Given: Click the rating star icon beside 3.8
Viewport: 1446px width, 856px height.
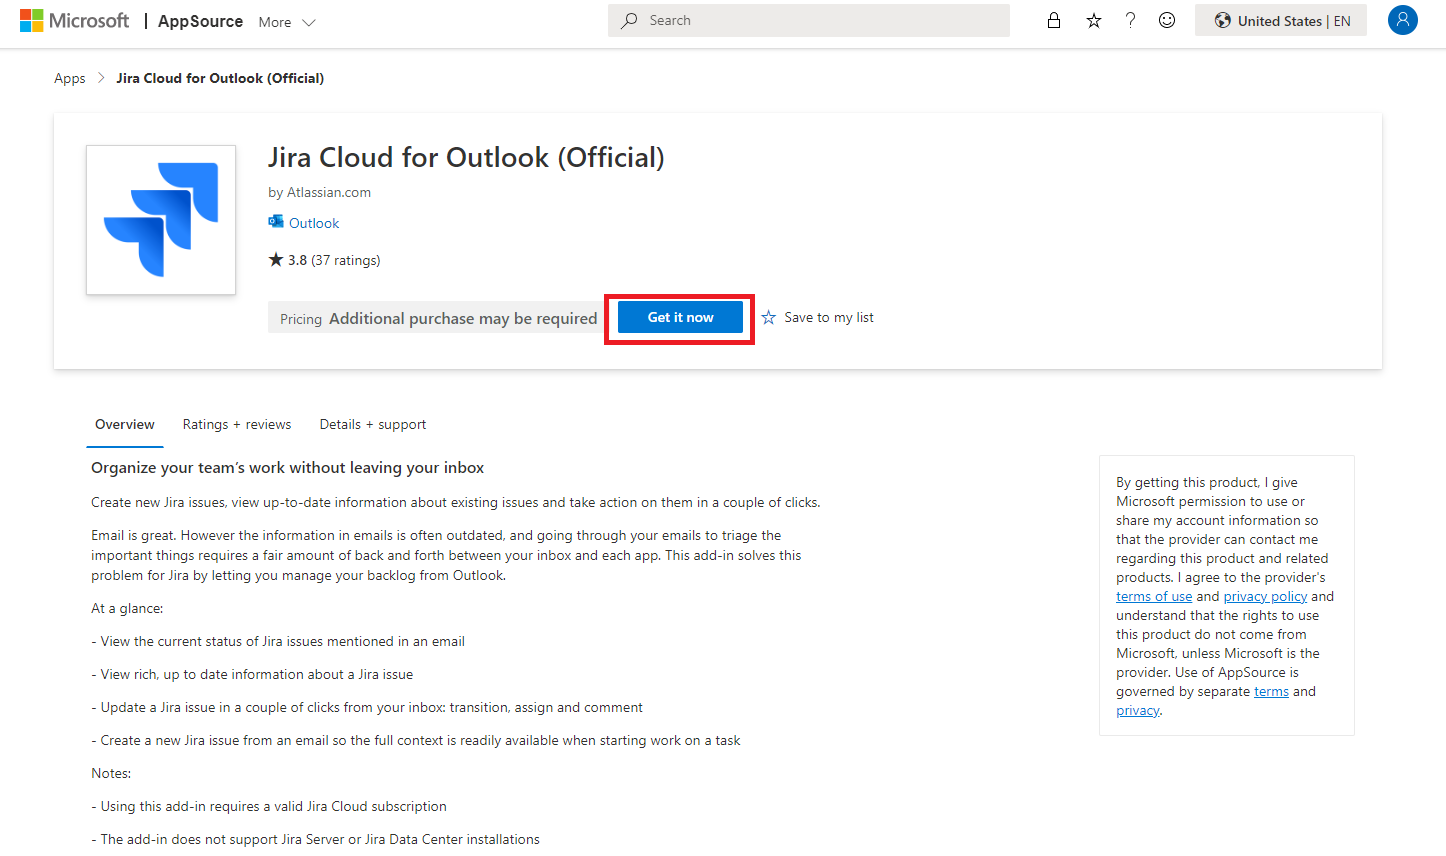Looking at the screenshot, I should (276, 259).
